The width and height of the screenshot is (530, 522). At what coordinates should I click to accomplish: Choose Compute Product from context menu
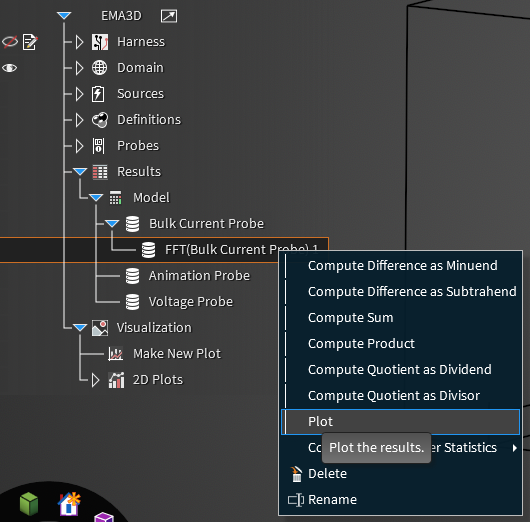pyautogui.click(x=400, y=344)
